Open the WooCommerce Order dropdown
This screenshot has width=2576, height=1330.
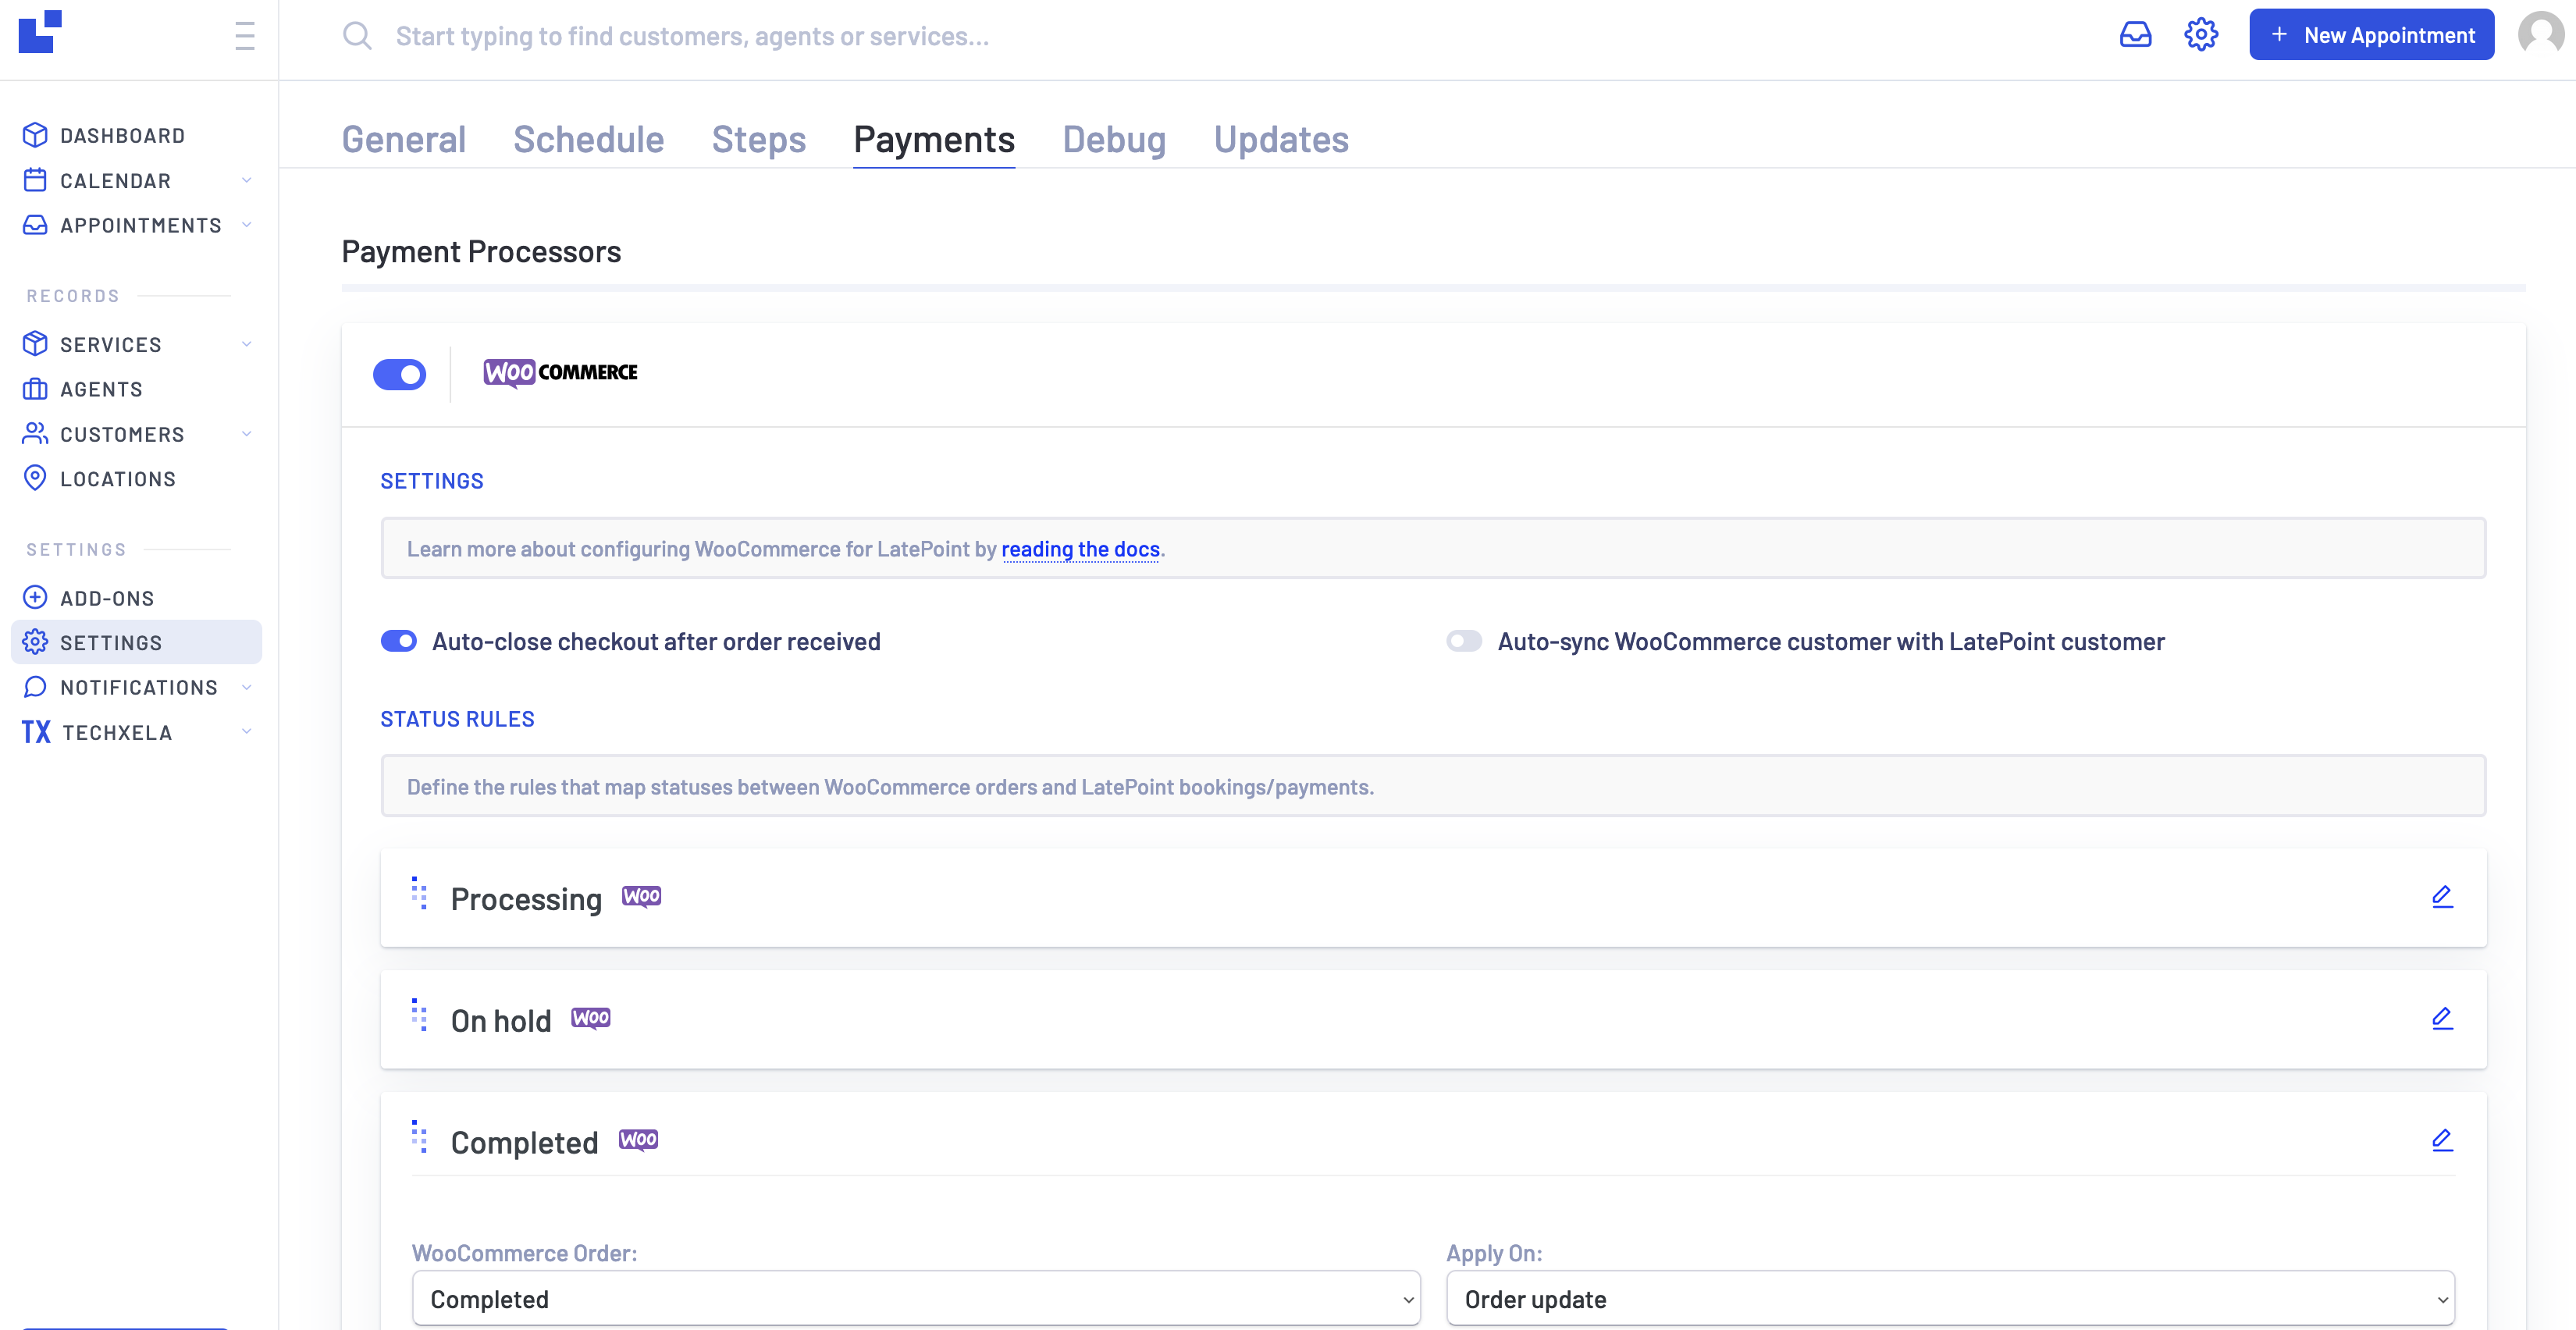(x=916, y=1299)
